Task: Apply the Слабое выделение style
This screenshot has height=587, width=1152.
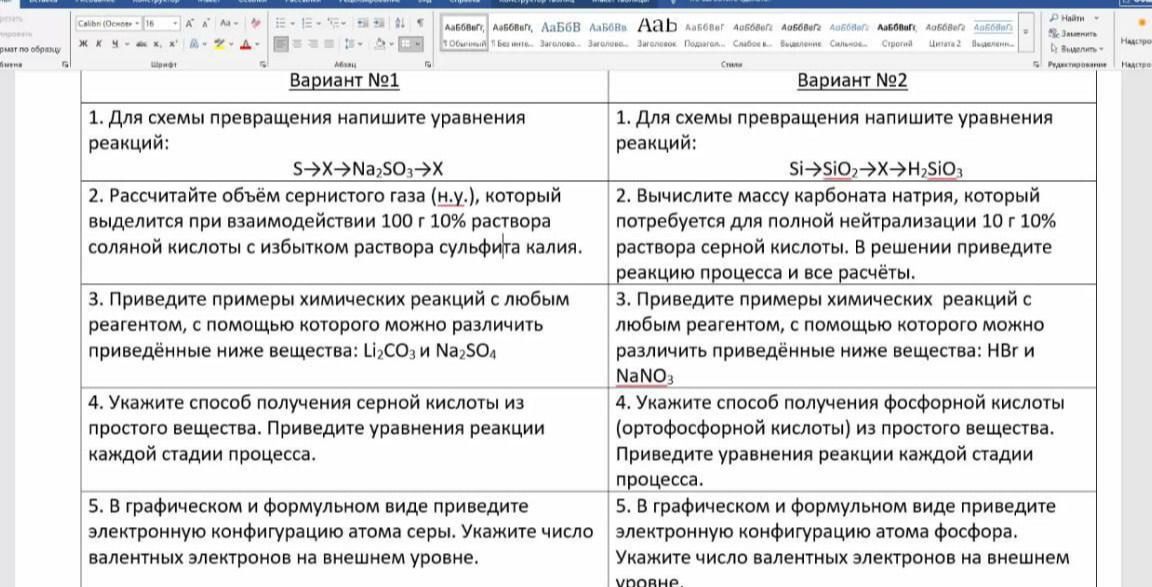Action: (752, 34)
